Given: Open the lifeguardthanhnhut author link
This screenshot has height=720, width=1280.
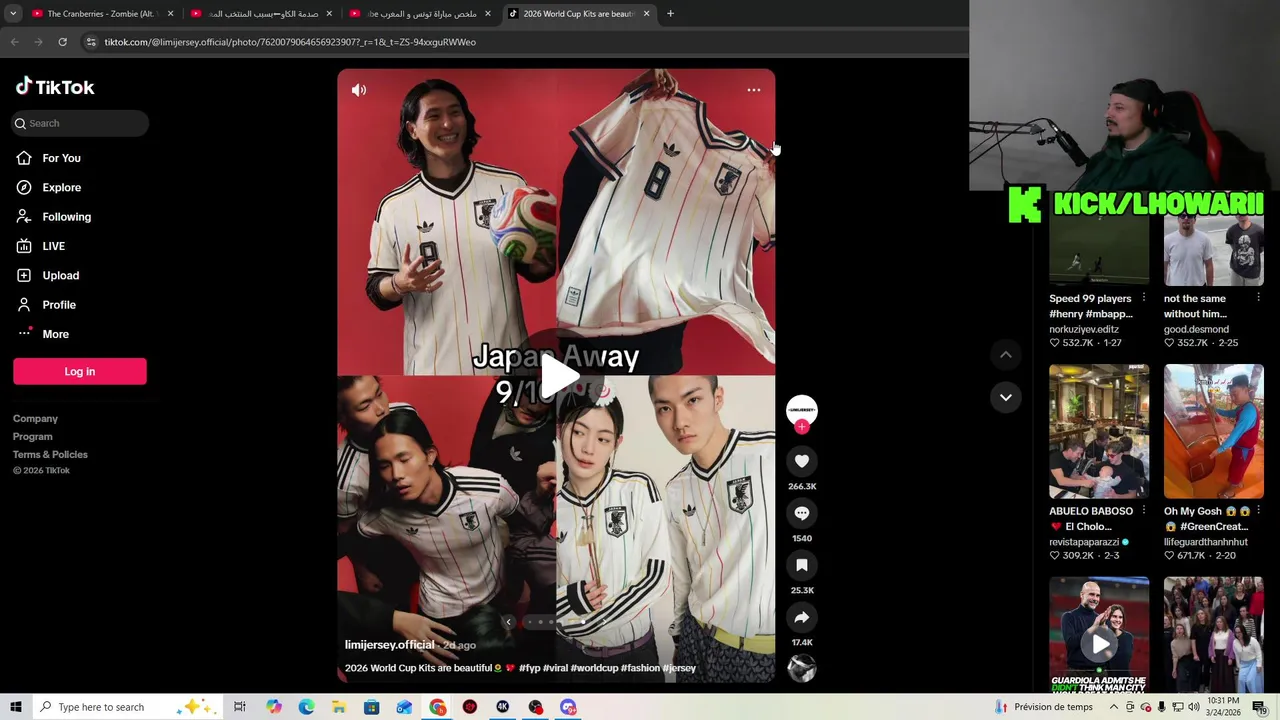Looking at the screenshot, I should tap(1206, 542).
